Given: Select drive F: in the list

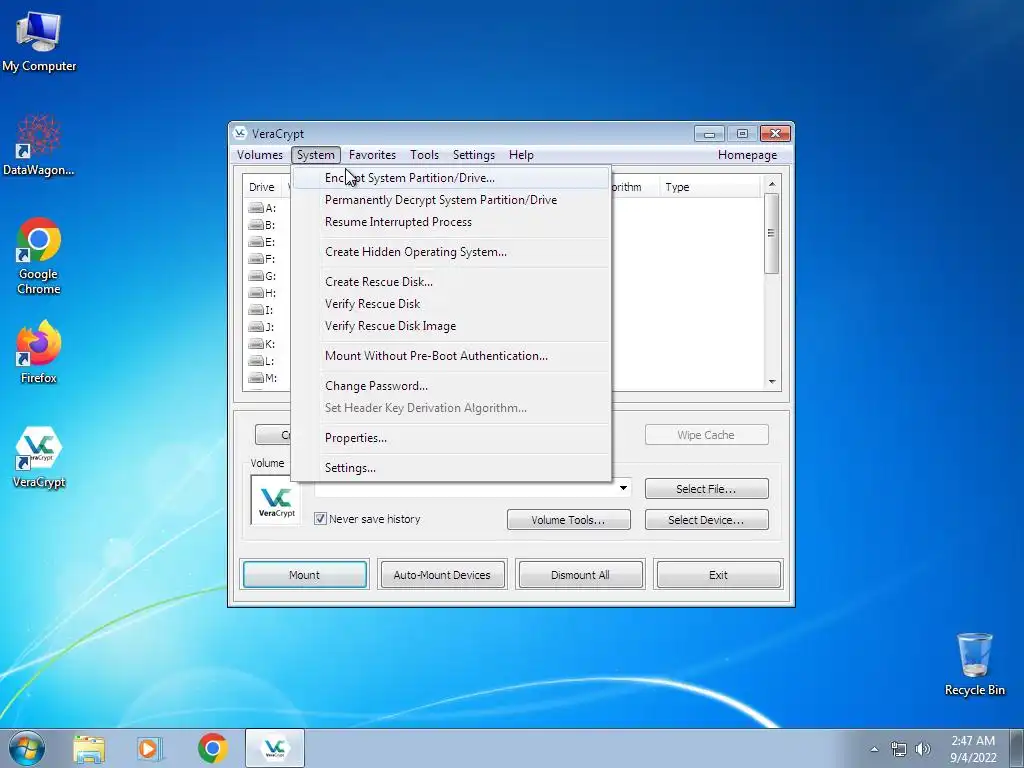Looking at the screenshot, I should tap(263, 259).
